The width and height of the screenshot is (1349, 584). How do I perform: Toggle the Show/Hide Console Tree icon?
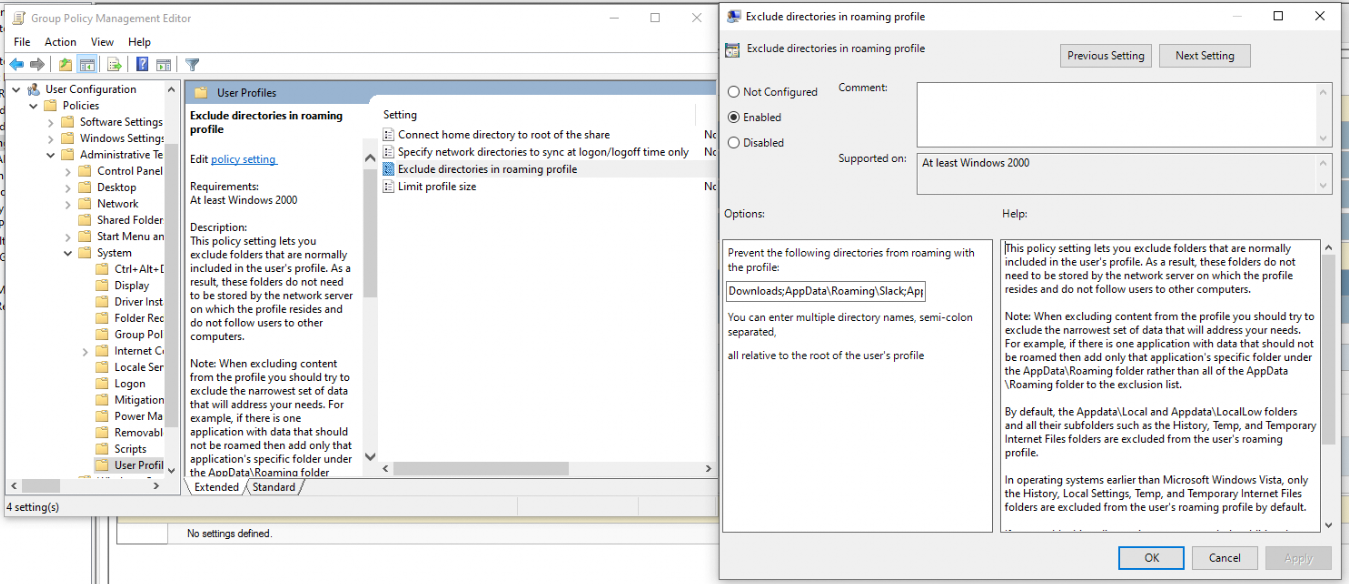87,63
